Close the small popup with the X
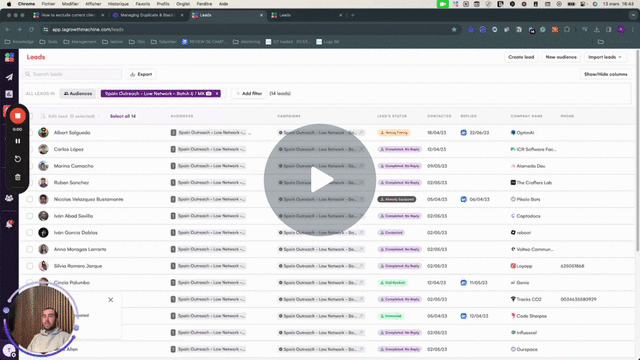 111,300
